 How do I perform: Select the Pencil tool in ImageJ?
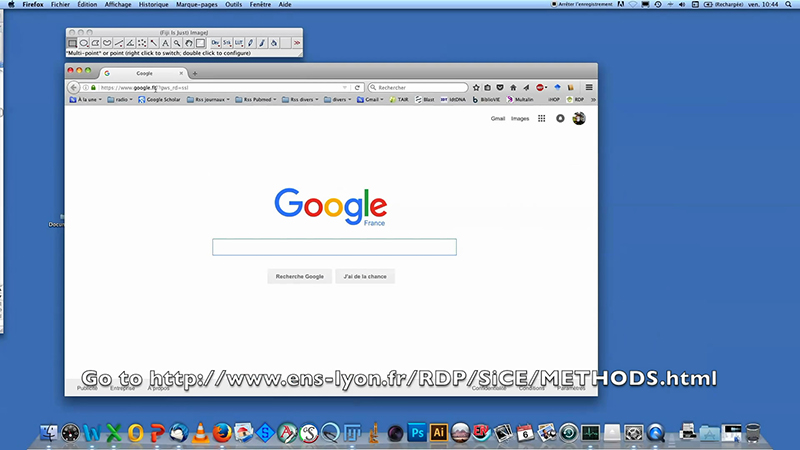tap(251, 43)
